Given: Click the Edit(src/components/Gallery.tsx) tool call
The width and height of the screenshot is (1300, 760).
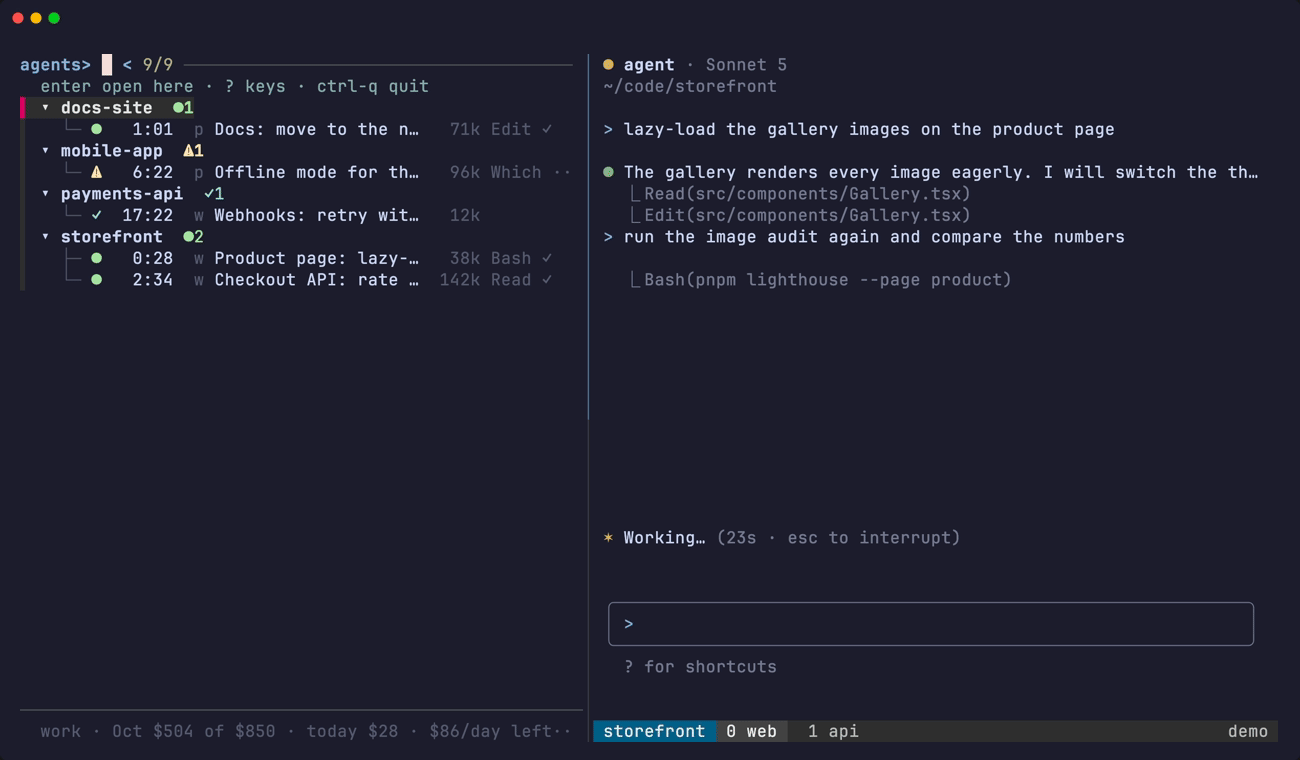Looking at the screenshot, I should click(x=807, y=215).
